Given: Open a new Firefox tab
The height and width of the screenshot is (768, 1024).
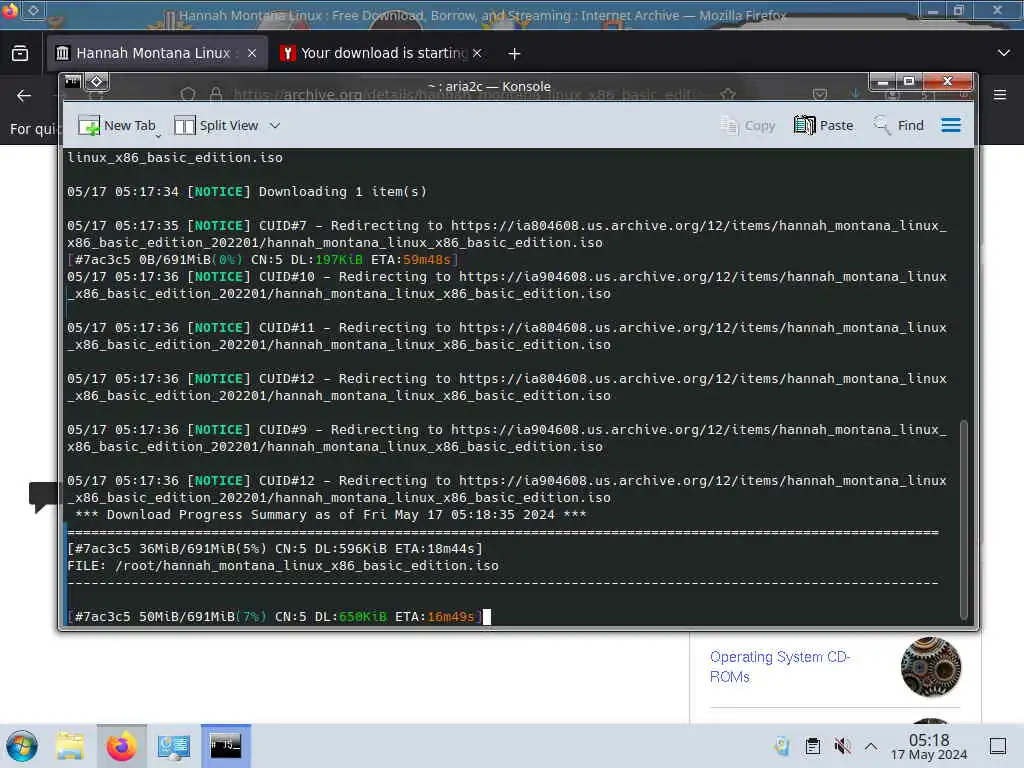Looking at the screenshot, I should tap(514, 54).
